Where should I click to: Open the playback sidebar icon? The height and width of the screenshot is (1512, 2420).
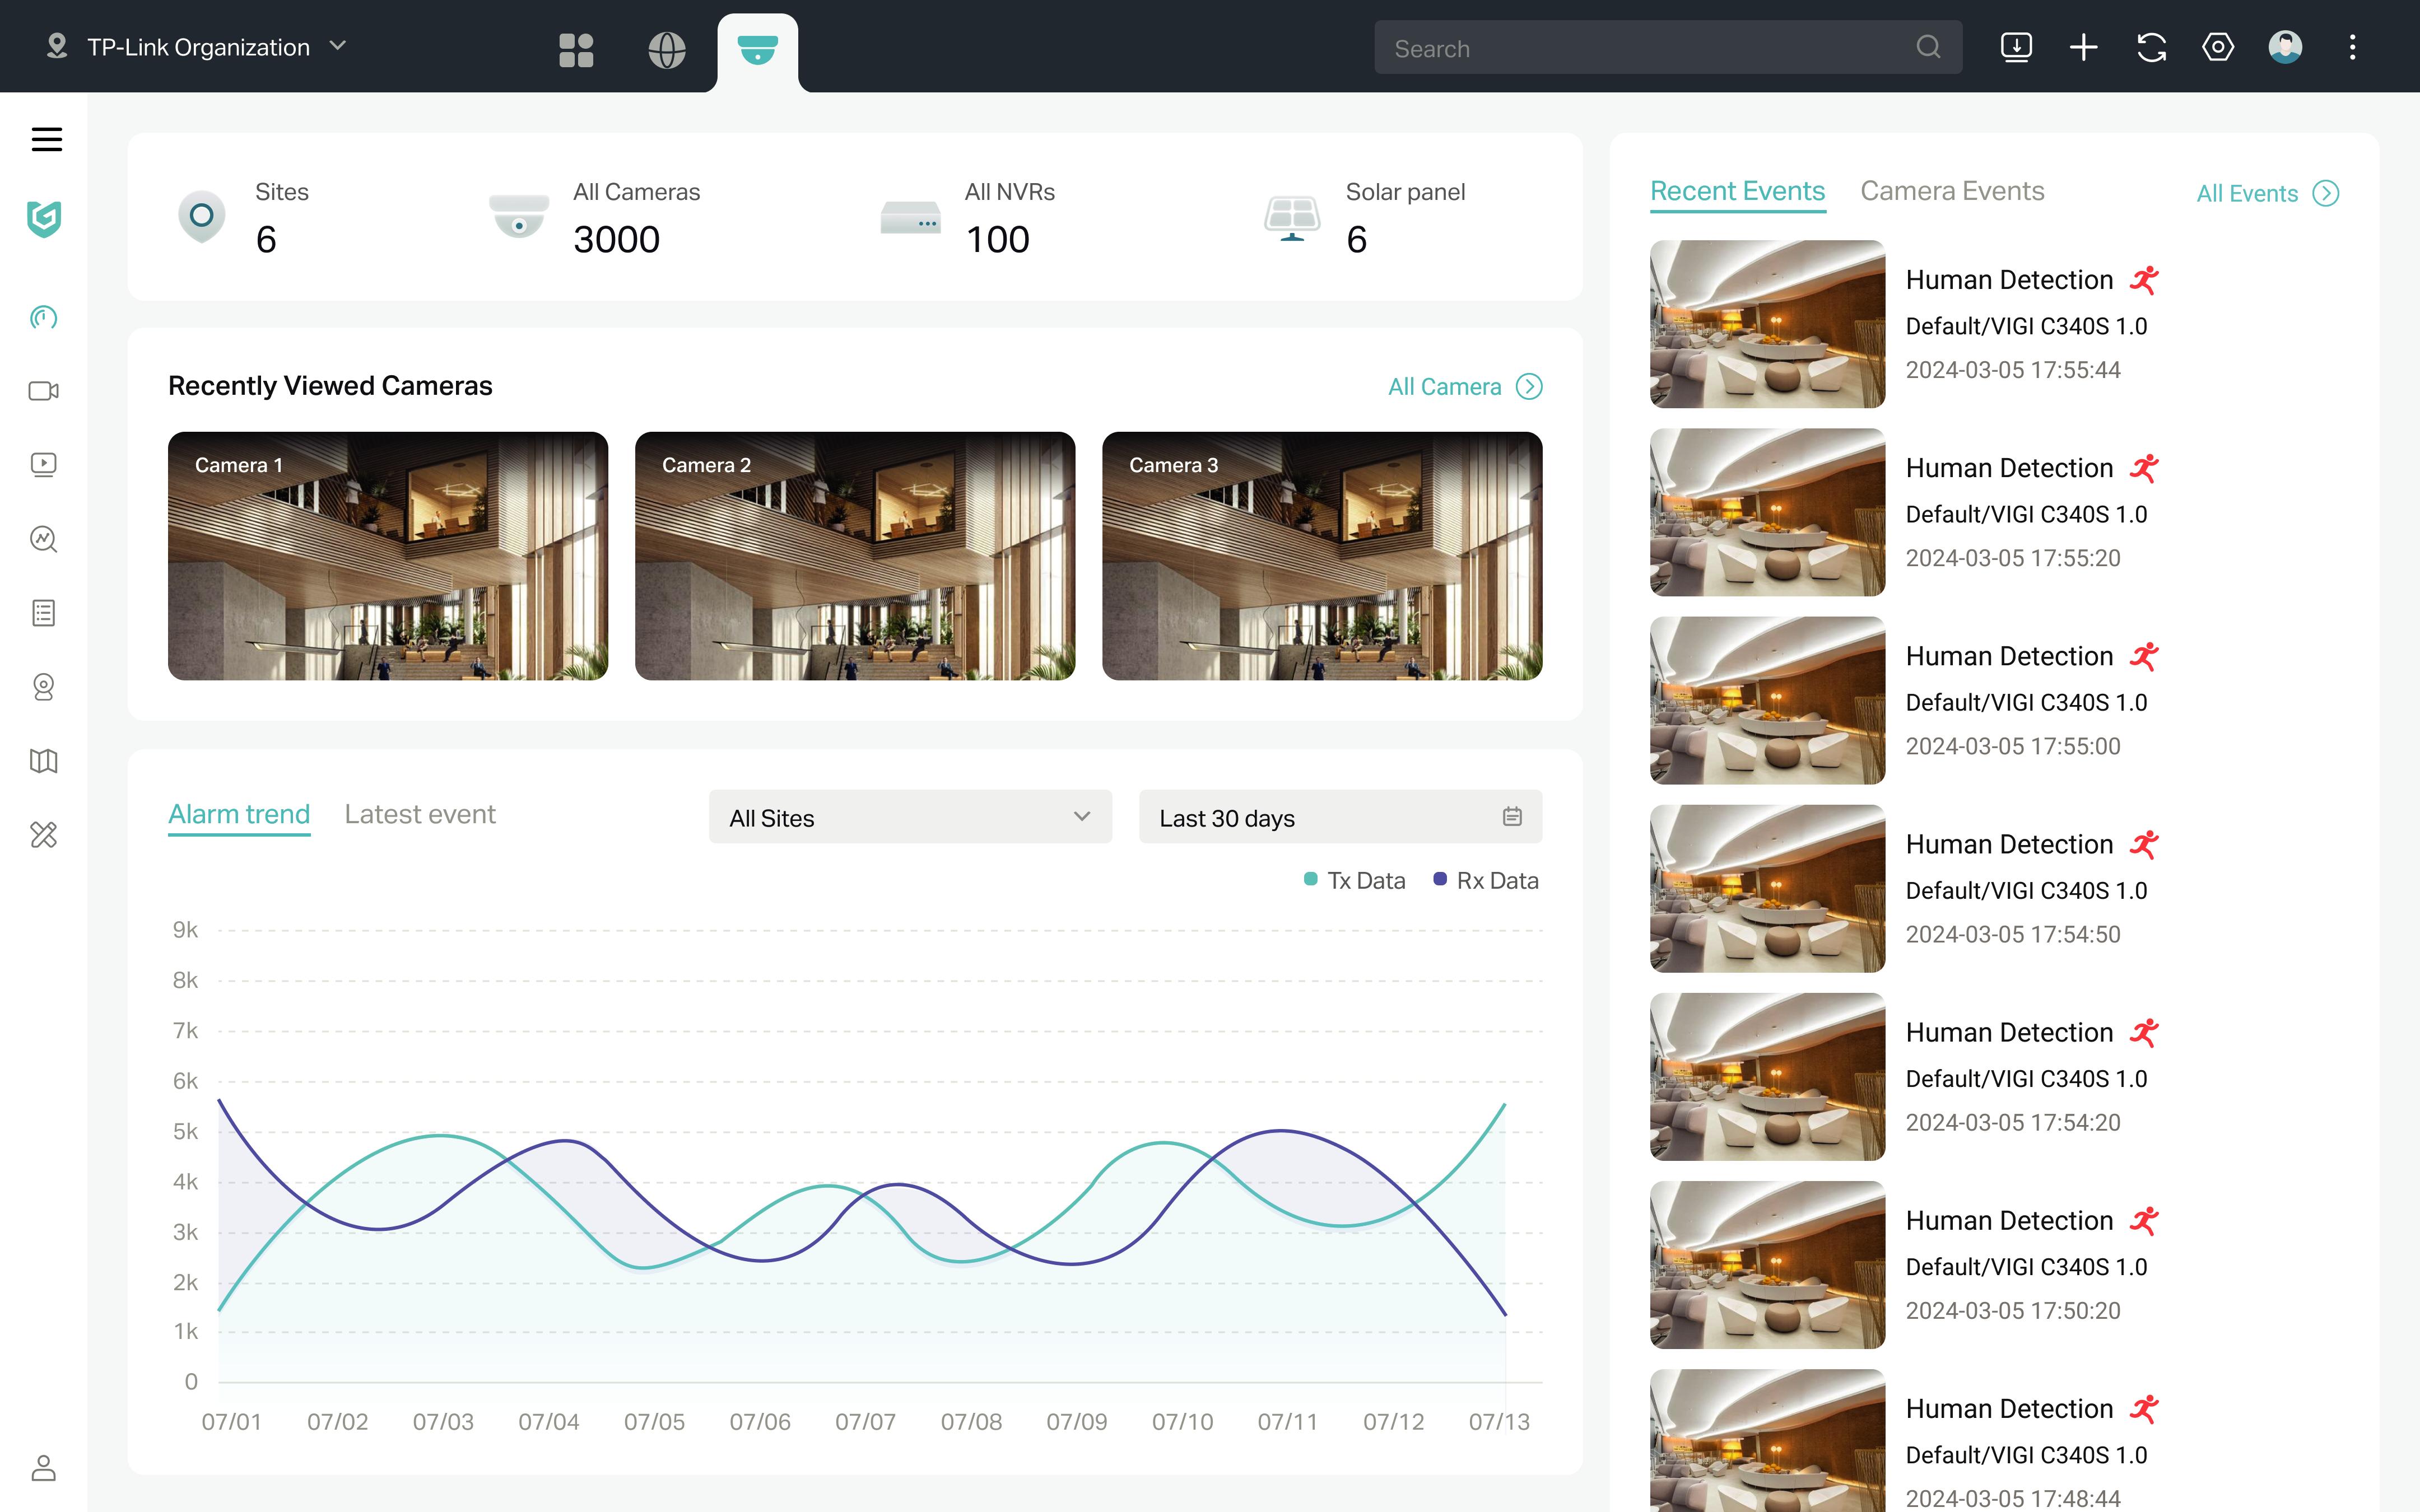(x=43, y=464)
